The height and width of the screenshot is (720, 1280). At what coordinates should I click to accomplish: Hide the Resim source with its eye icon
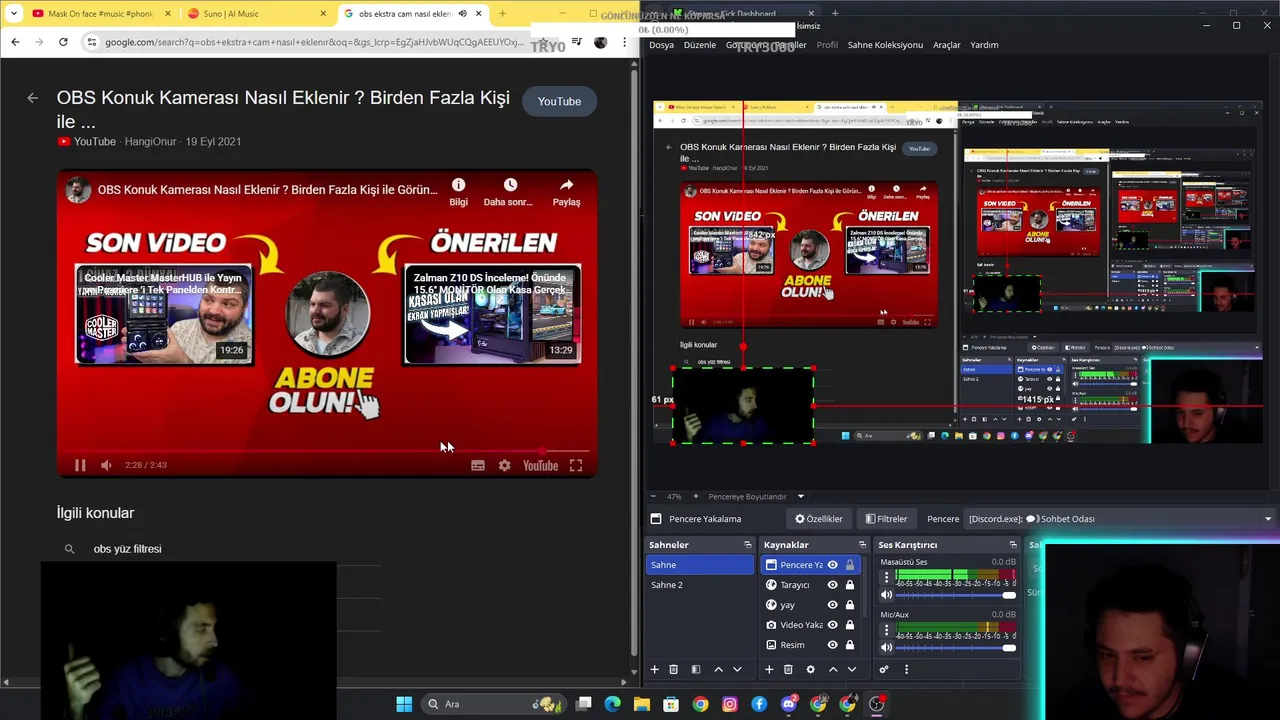pyautogui.click(x=832, y=645)
